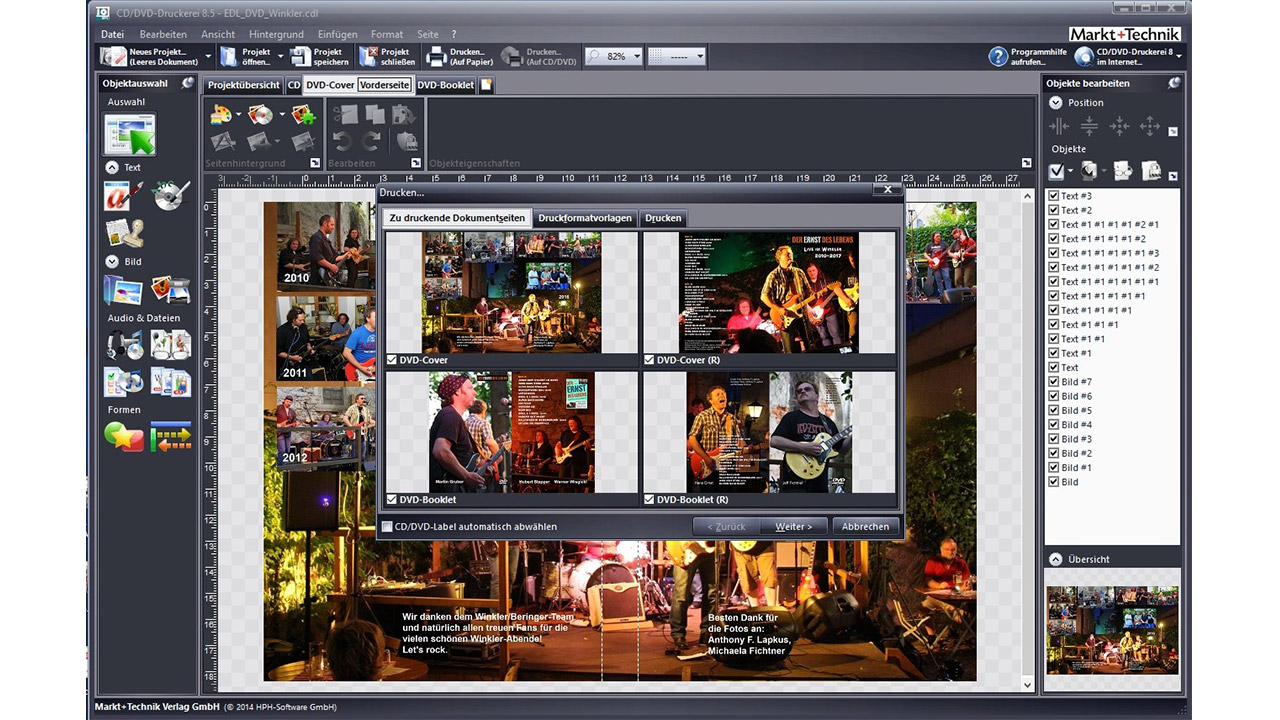This screenshot has width=1280, height=720.
Task: Uncheck the DVD-Cover page checkbox
Action: [392, 360]
